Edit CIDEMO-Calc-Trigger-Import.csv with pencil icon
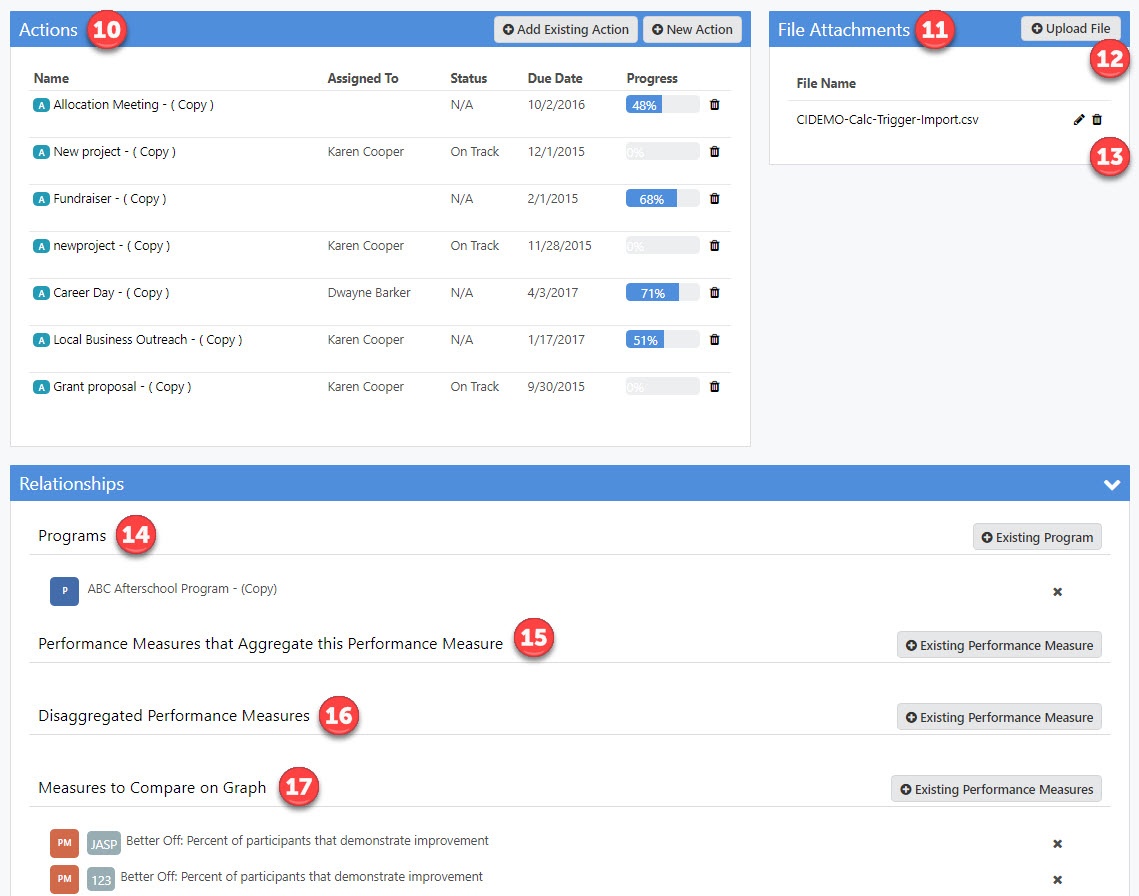This screenshot has width=1139, height=896. (1079, 120)
